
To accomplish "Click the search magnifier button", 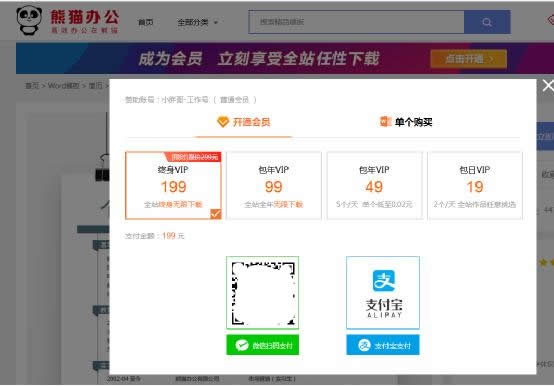I will tap(487, 22).
